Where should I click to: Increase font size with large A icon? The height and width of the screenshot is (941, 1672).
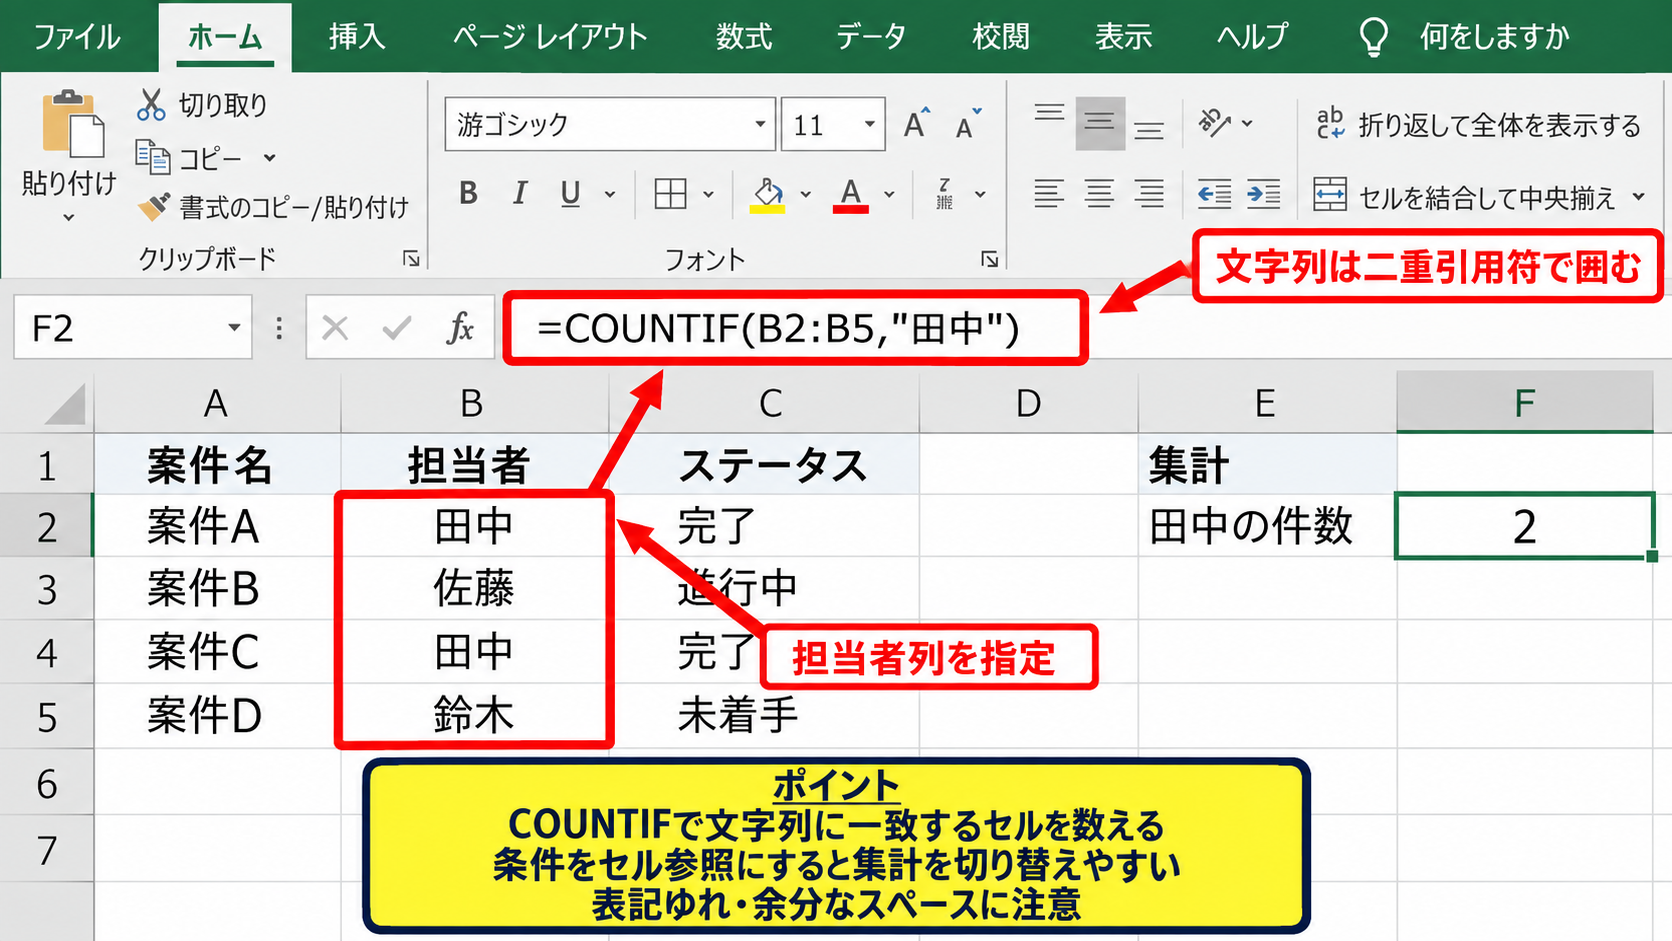[x=916, y=125]
